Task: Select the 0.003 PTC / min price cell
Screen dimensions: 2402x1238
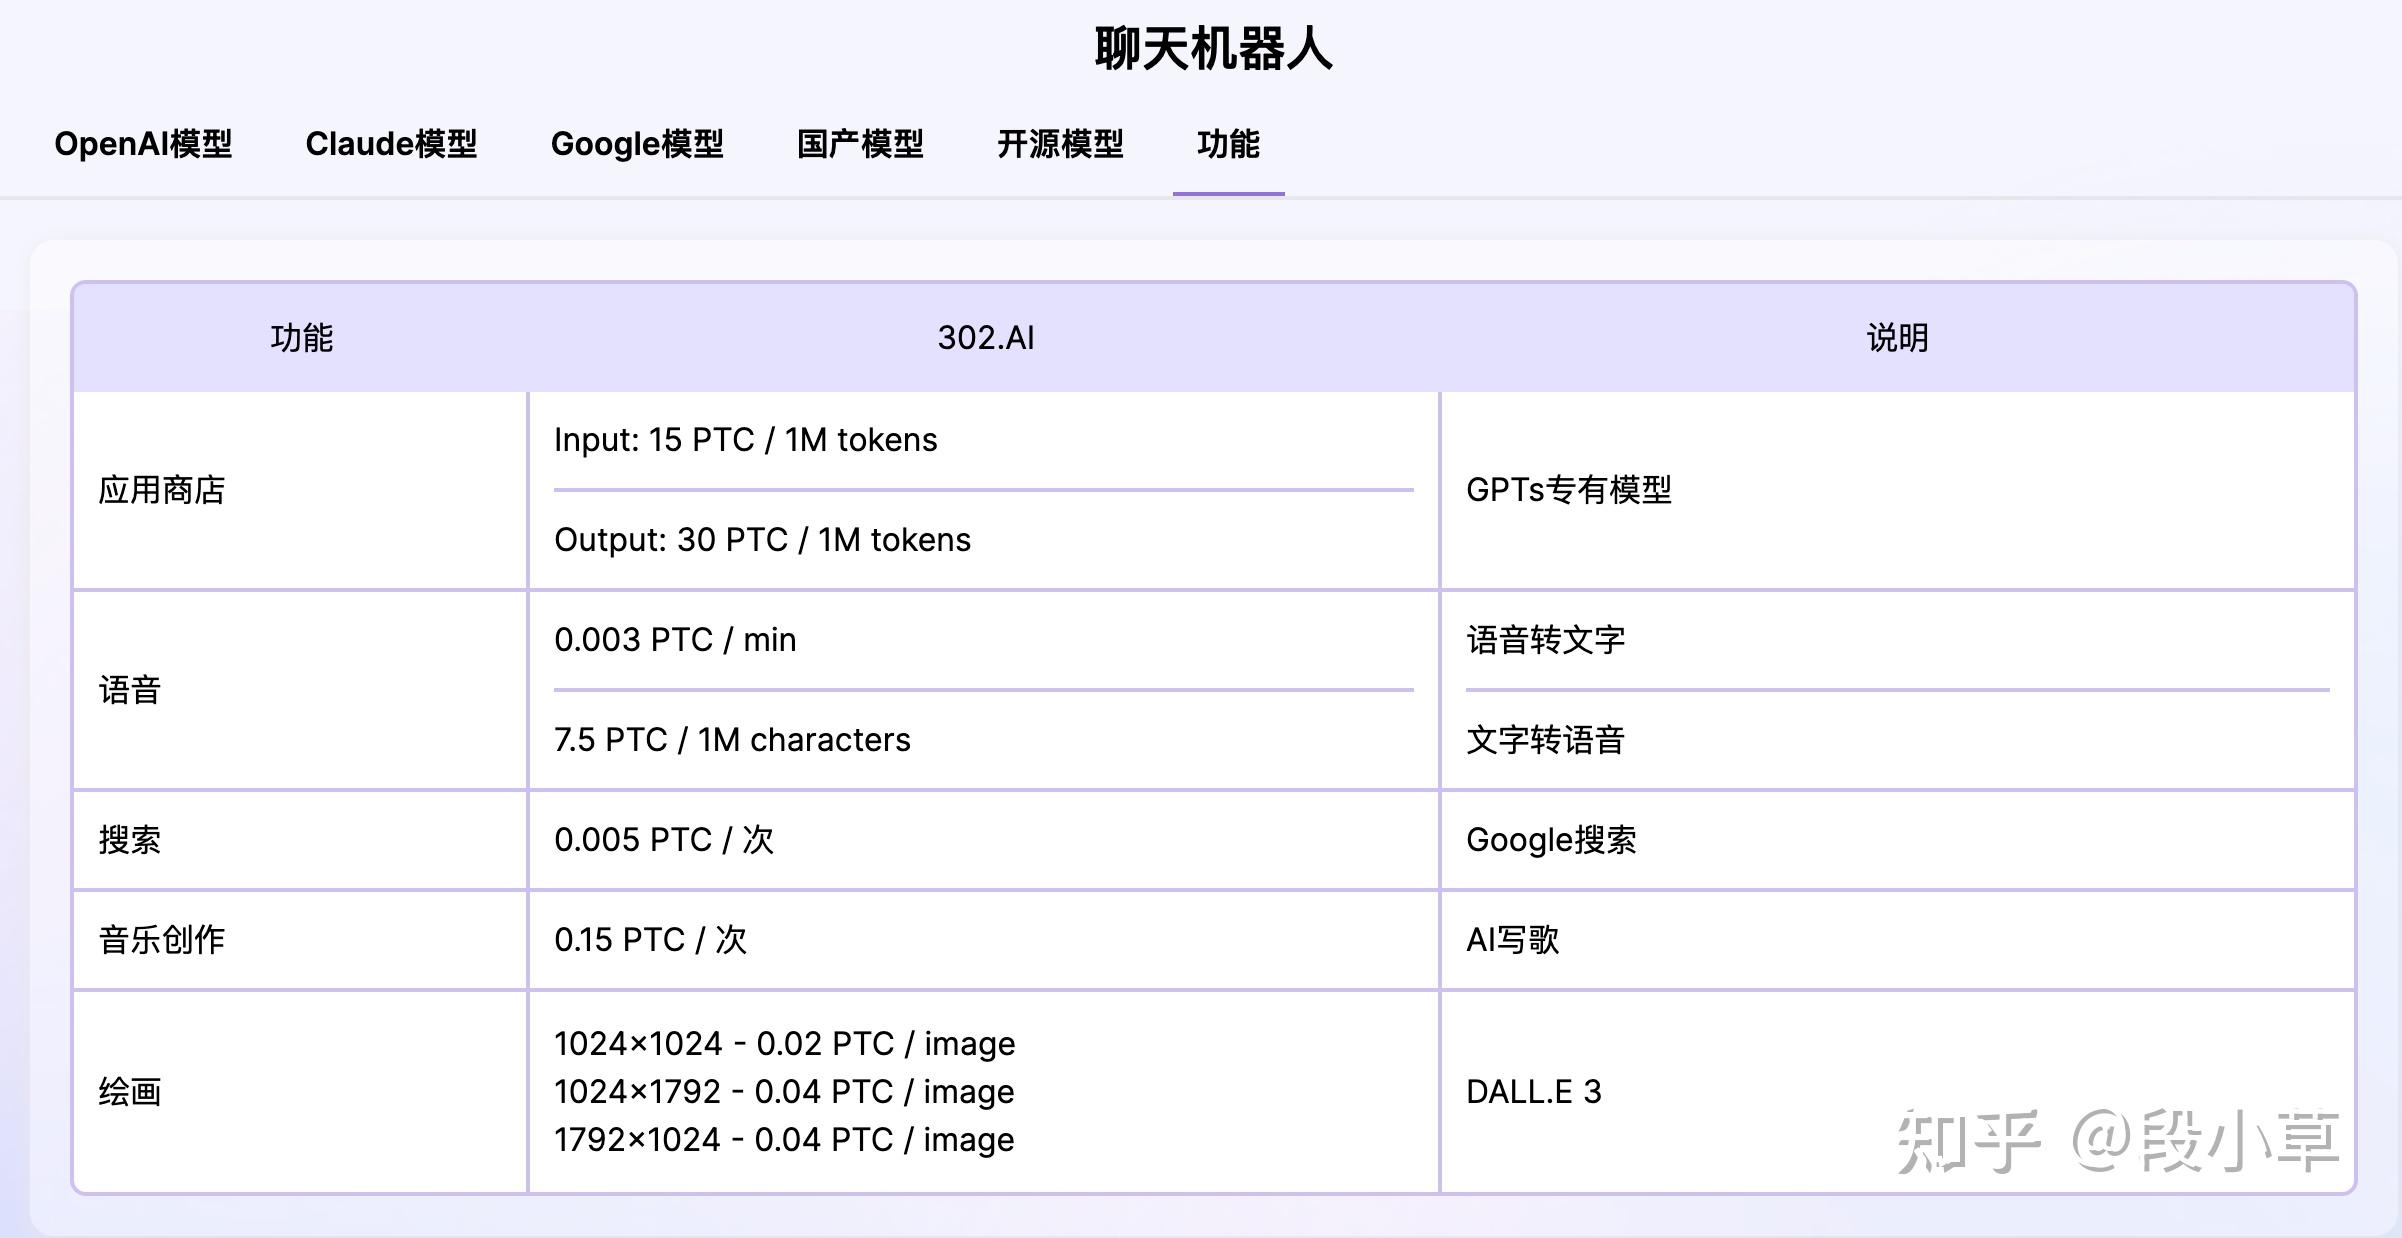Action: pyautogui.click(x=676, y=639)
